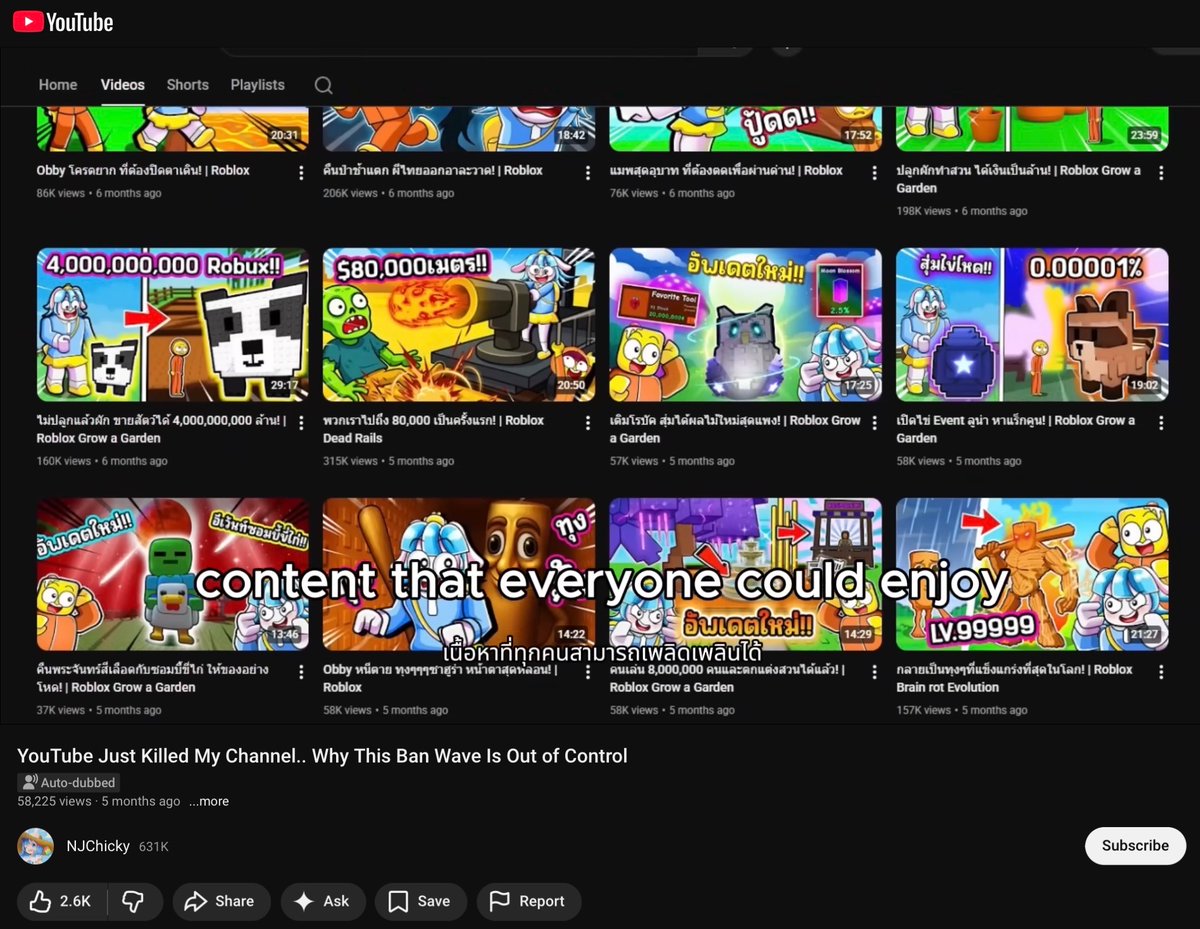The image size is (1200, 929).
Task: Switch to the Home tab
Action: click(58, 85)
